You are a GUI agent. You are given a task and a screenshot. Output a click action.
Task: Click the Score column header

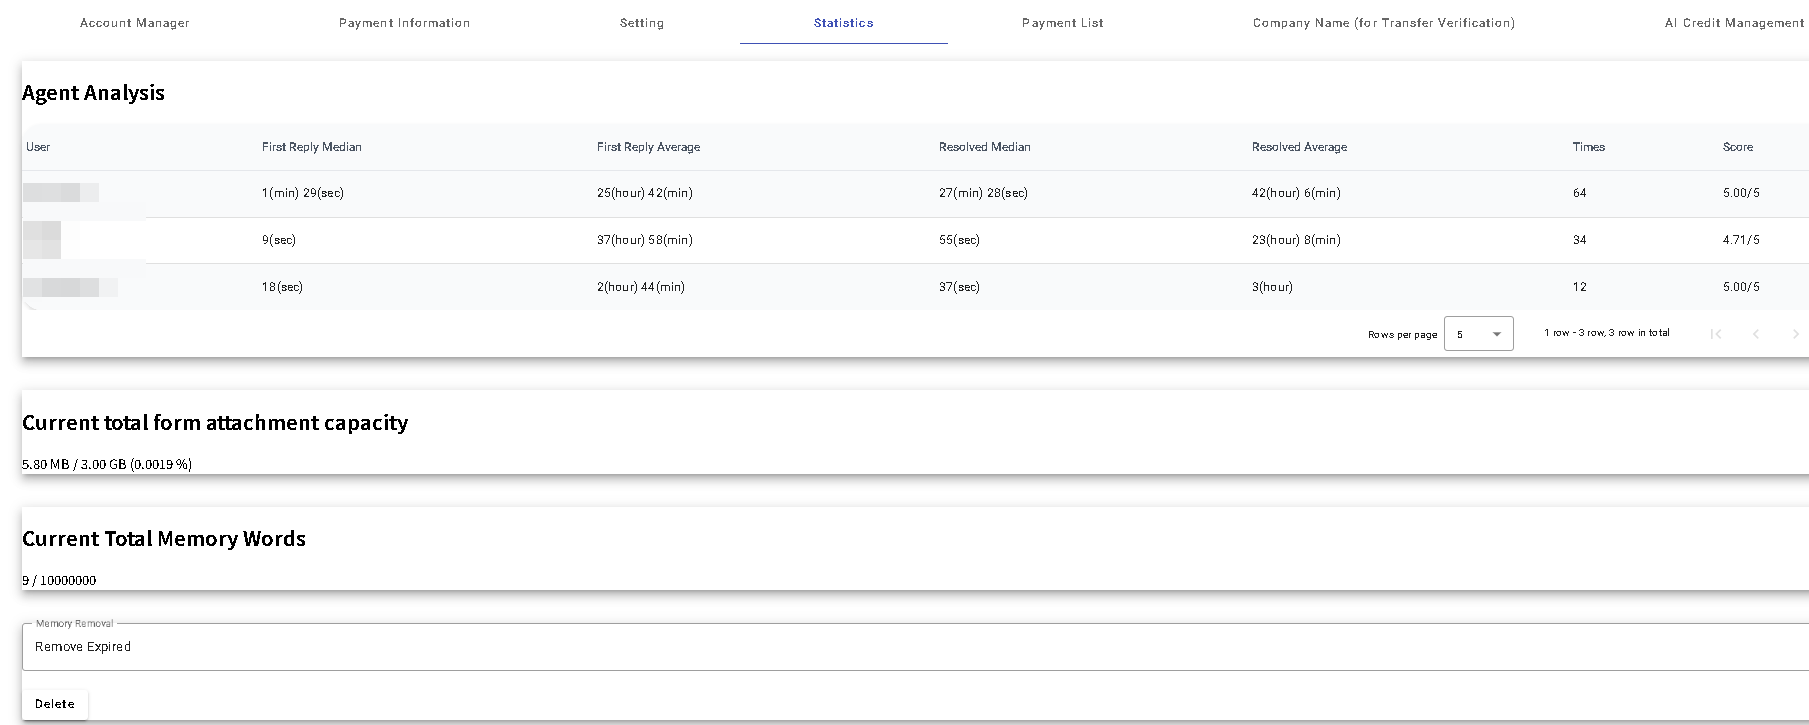pos(1737,147)
